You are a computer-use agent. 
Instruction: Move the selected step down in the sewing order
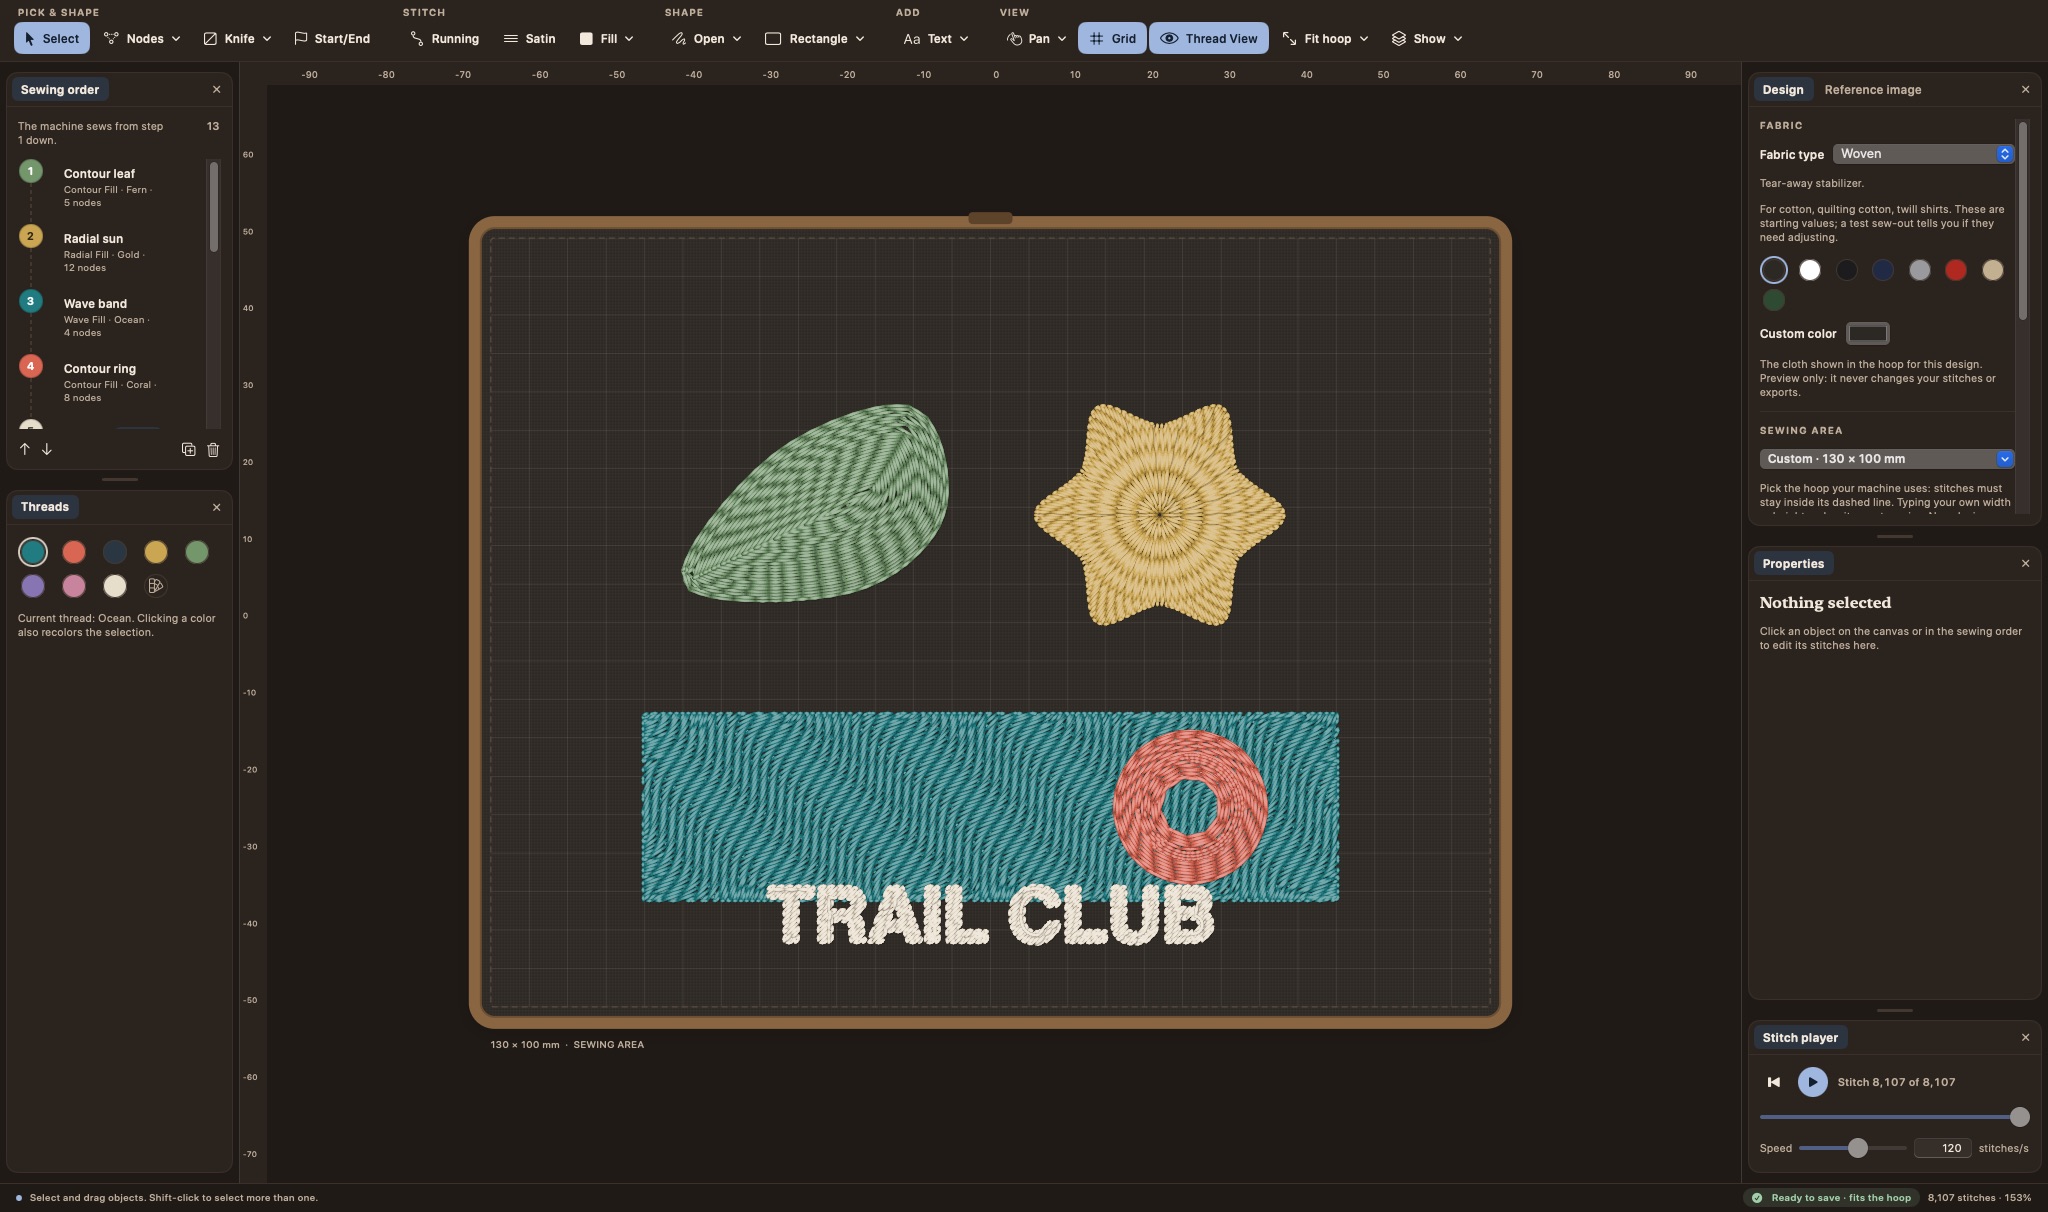(x=47, y=449)
